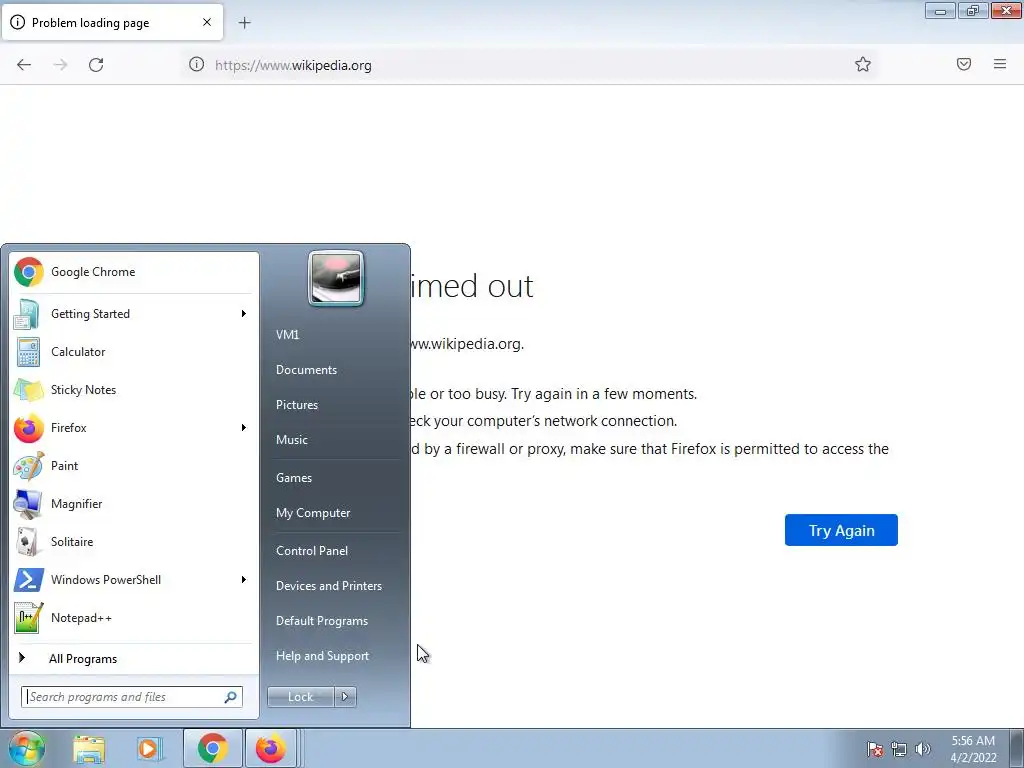Click the Windows Start orb

(26, 748)
